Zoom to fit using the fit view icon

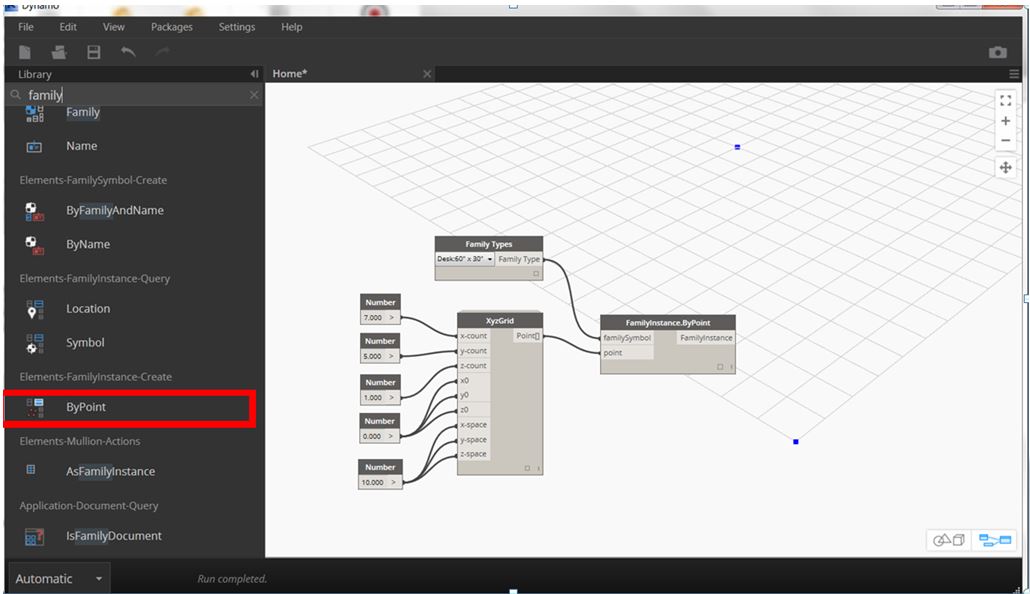click(1004, 100)
